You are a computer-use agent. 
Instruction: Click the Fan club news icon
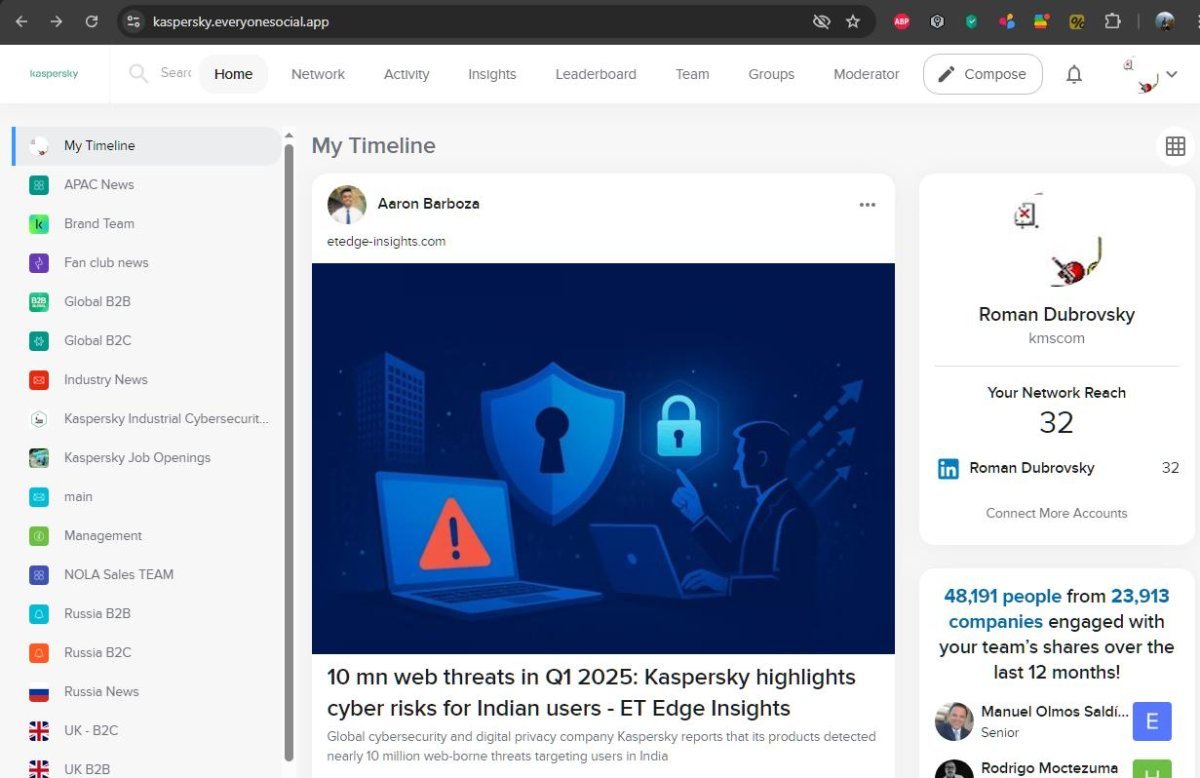(x=39, y=263)
